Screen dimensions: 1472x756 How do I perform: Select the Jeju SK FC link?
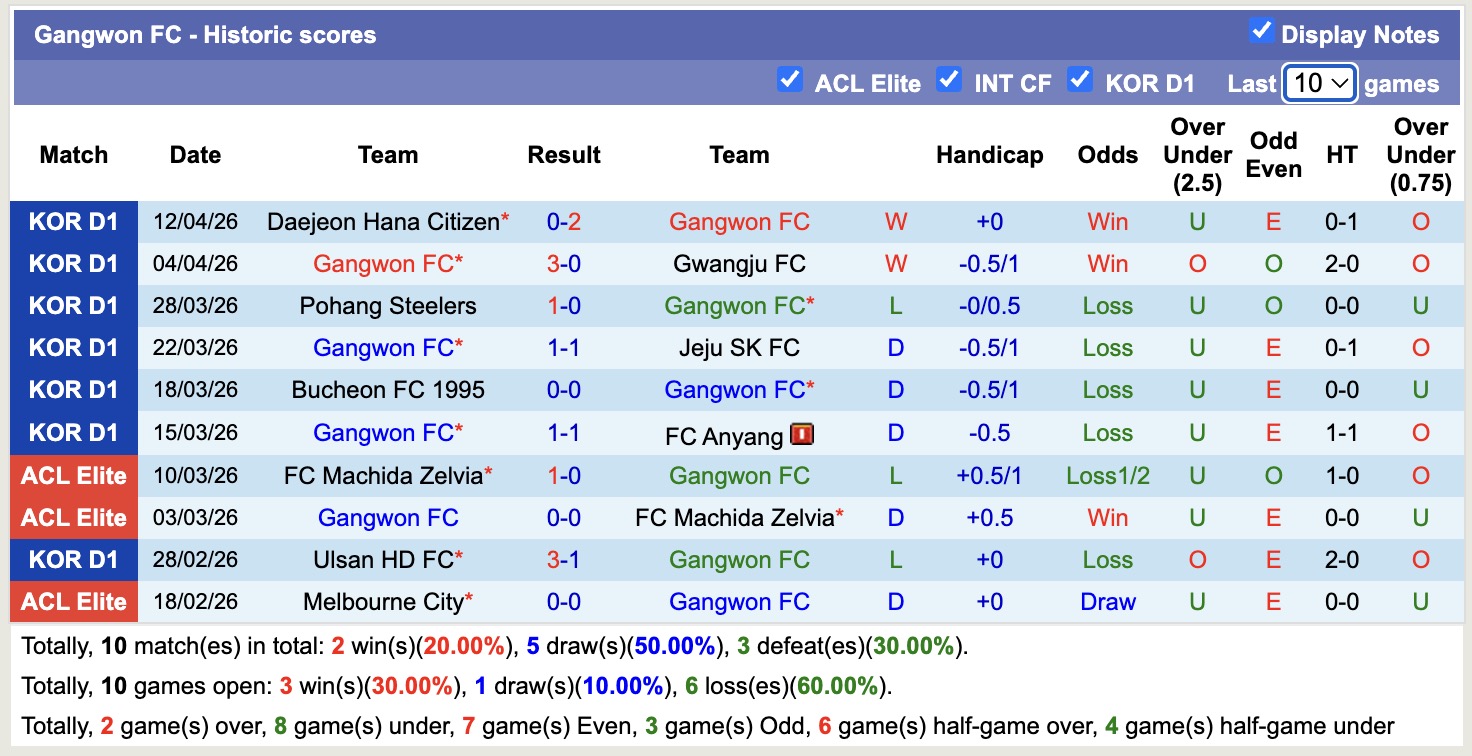pyautogui.click(x=739, y=348)
